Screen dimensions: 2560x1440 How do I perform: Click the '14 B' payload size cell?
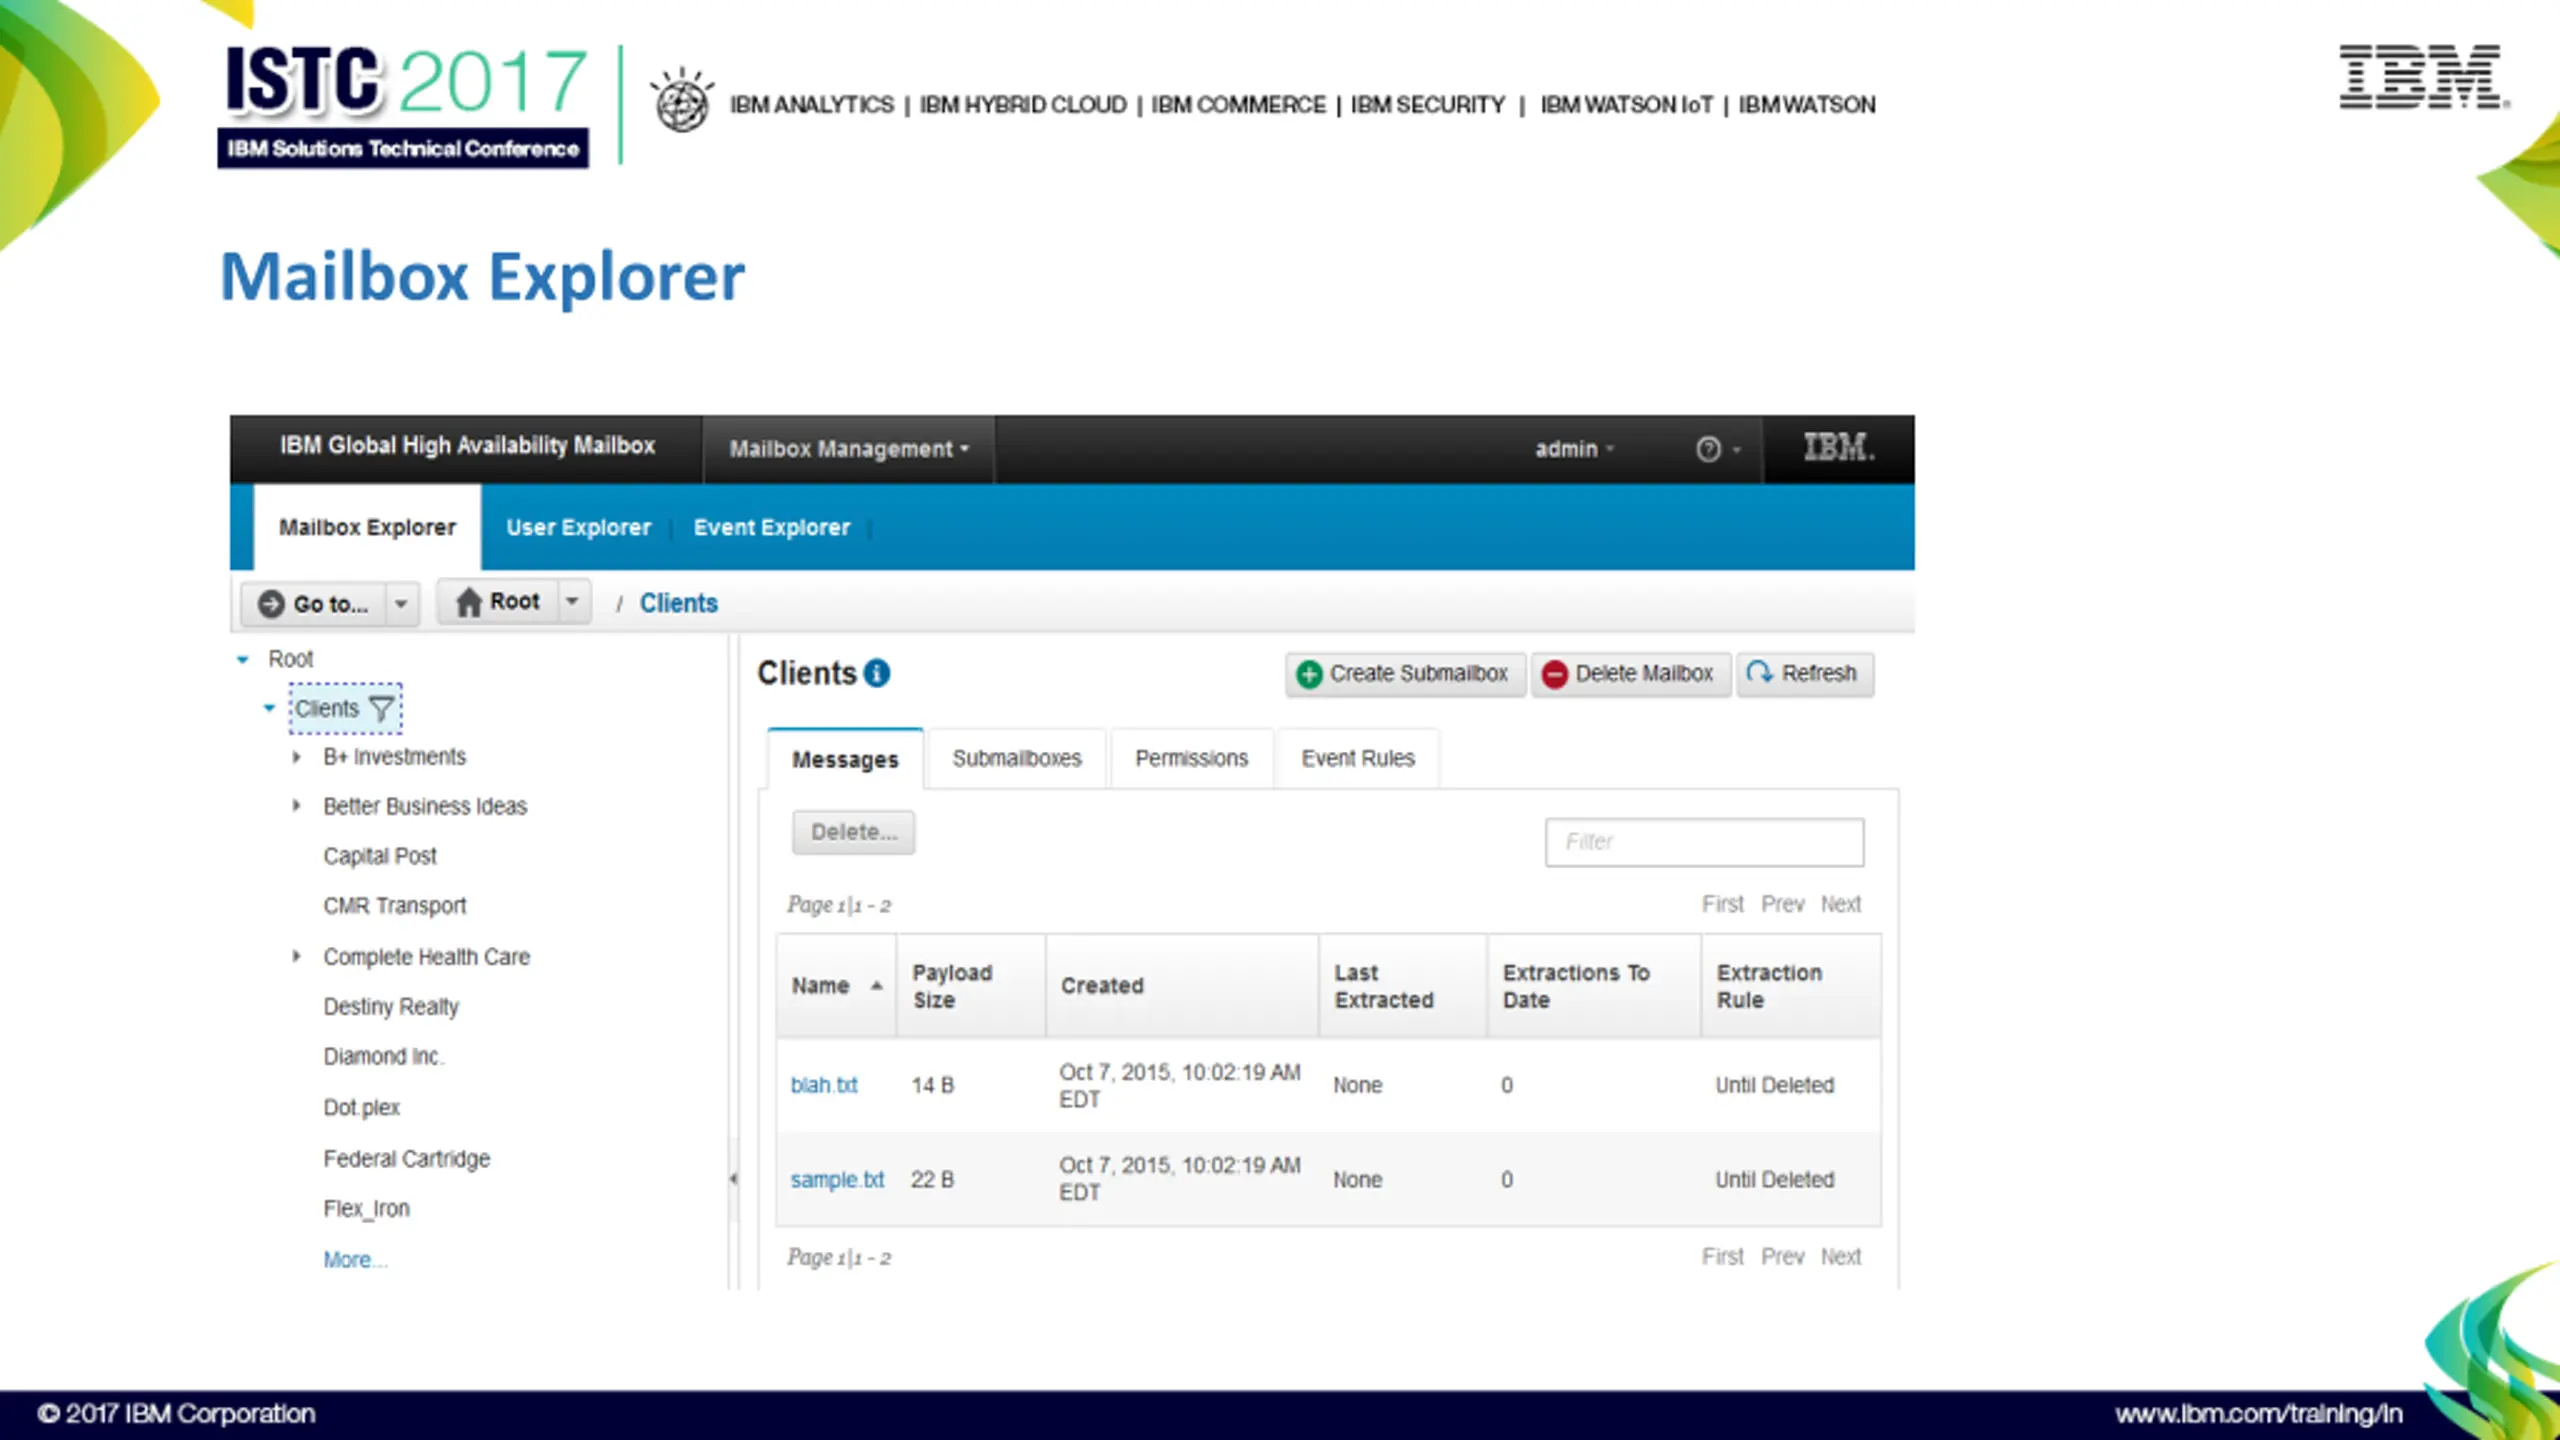[932, 1085]
